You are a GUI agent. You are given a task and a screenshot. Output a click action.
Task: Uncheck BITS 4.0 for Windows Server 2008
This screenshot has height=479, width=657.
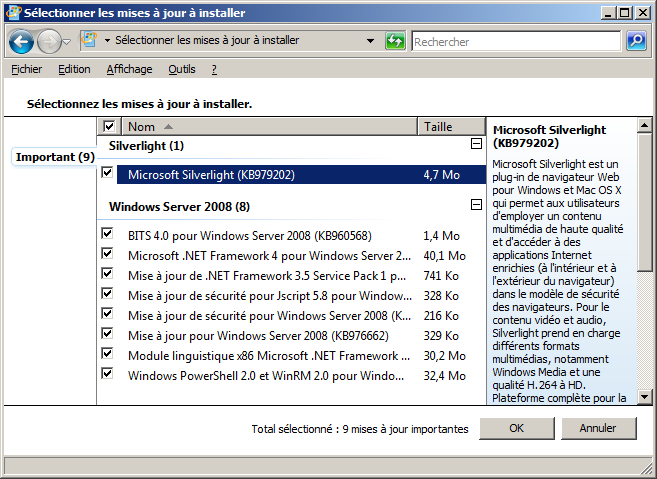click(x=108, y=235)
